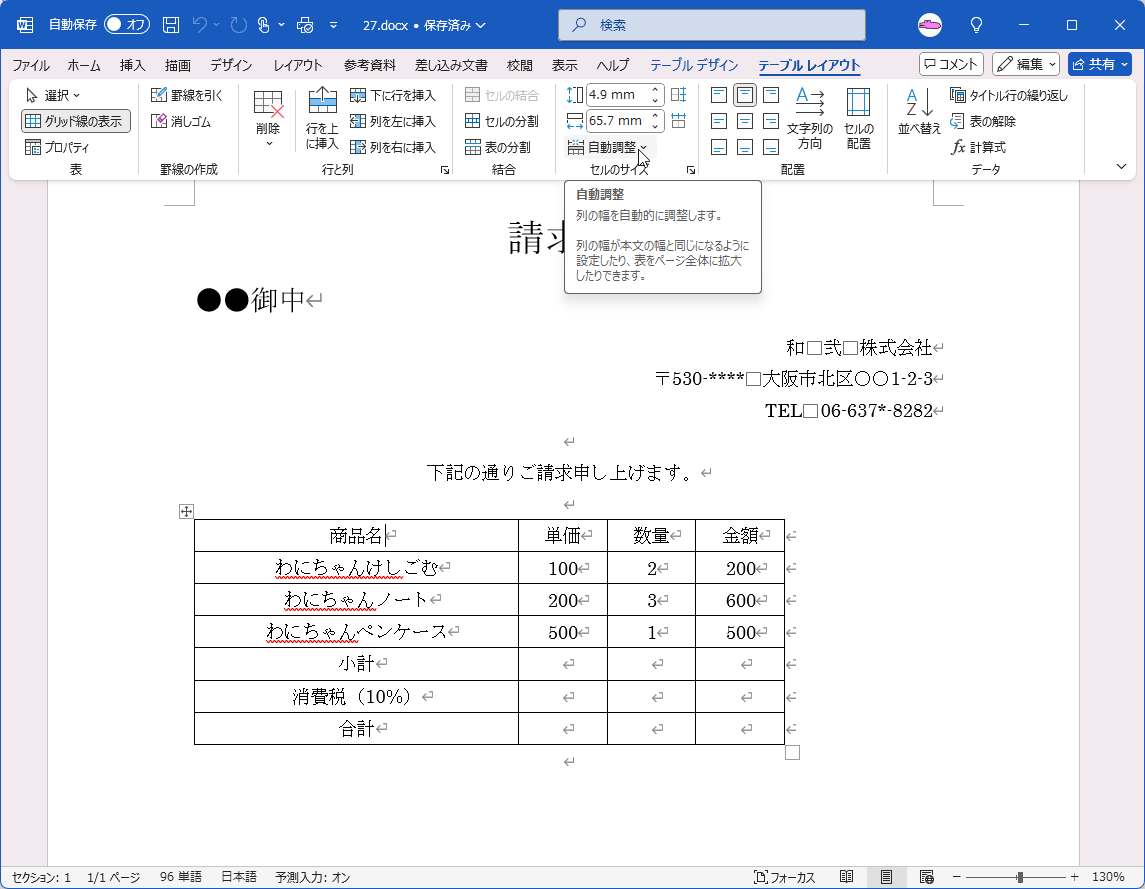
Task: Align cell text top left
Action: [719, 95]
